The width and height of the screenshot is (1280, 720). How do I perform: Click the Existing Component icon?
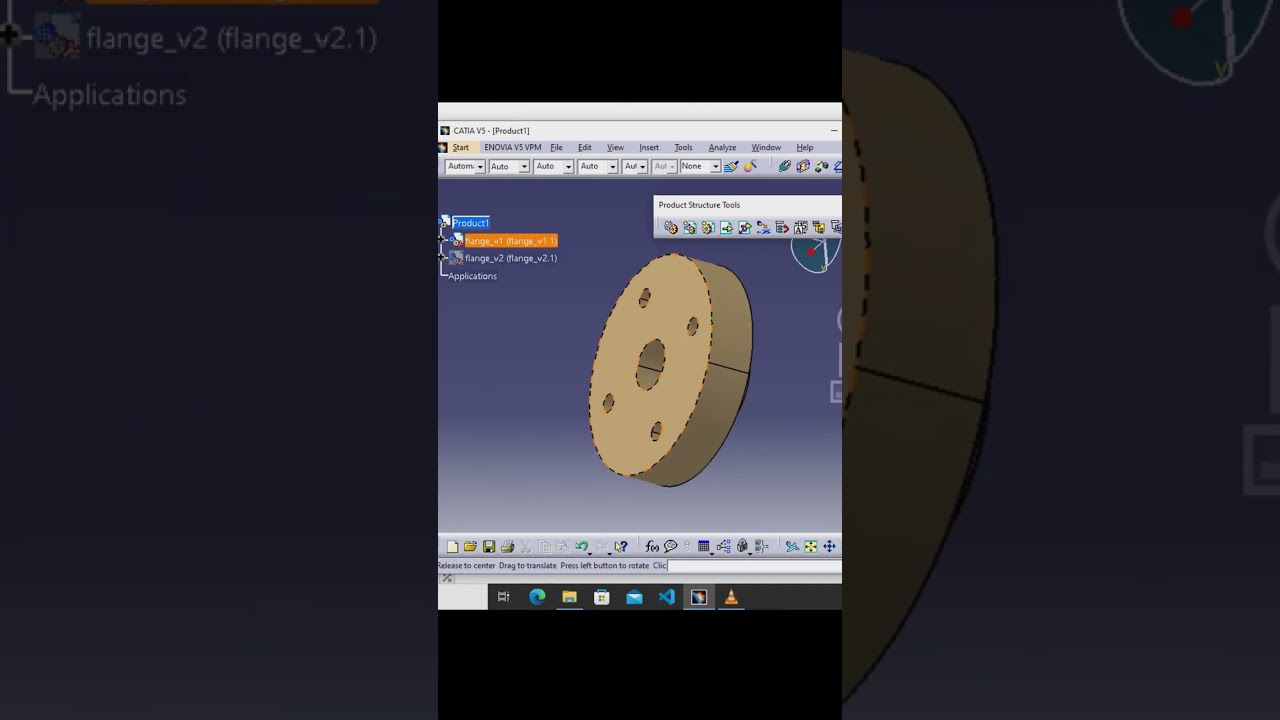[726, 228]
